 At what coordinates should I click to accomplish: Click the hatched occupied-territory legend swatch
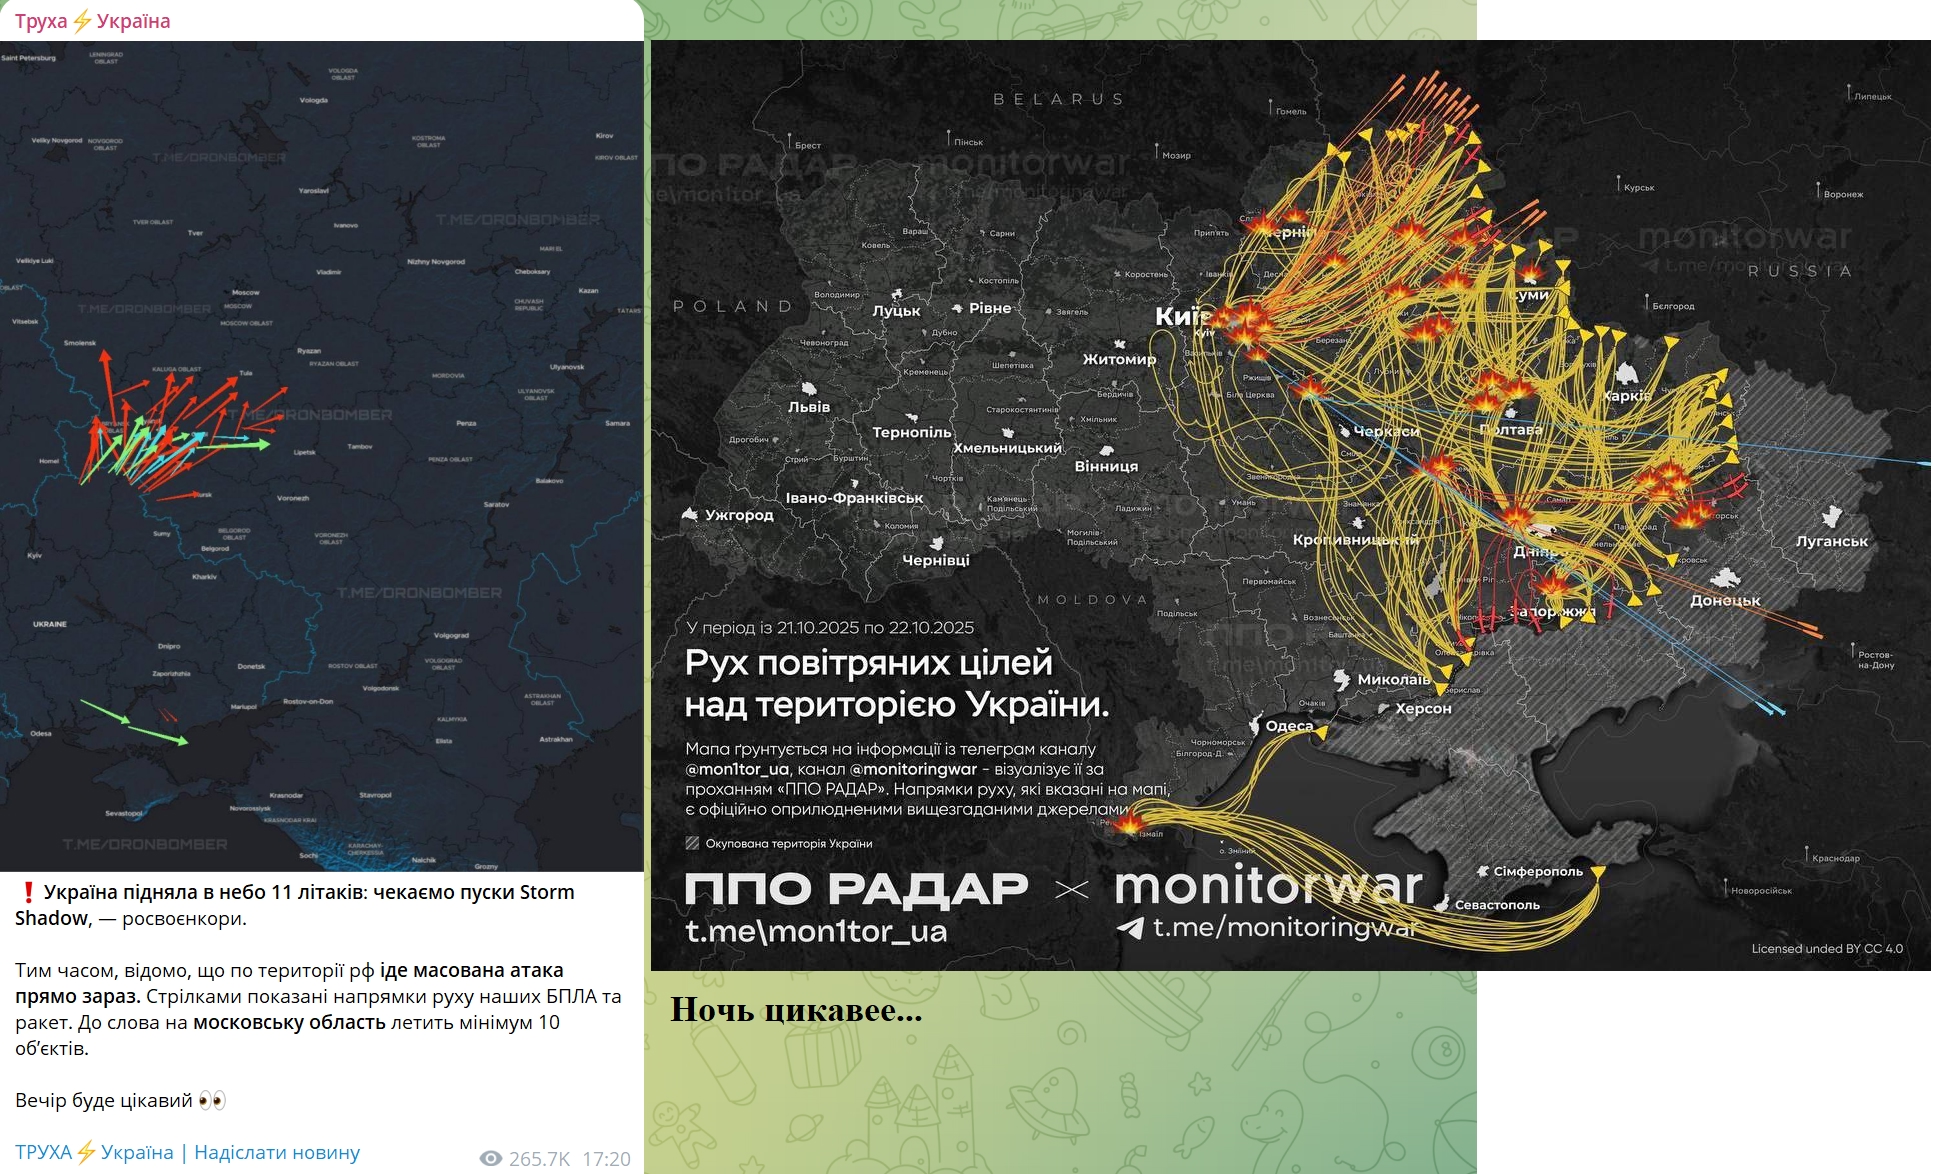pos(692,843)
